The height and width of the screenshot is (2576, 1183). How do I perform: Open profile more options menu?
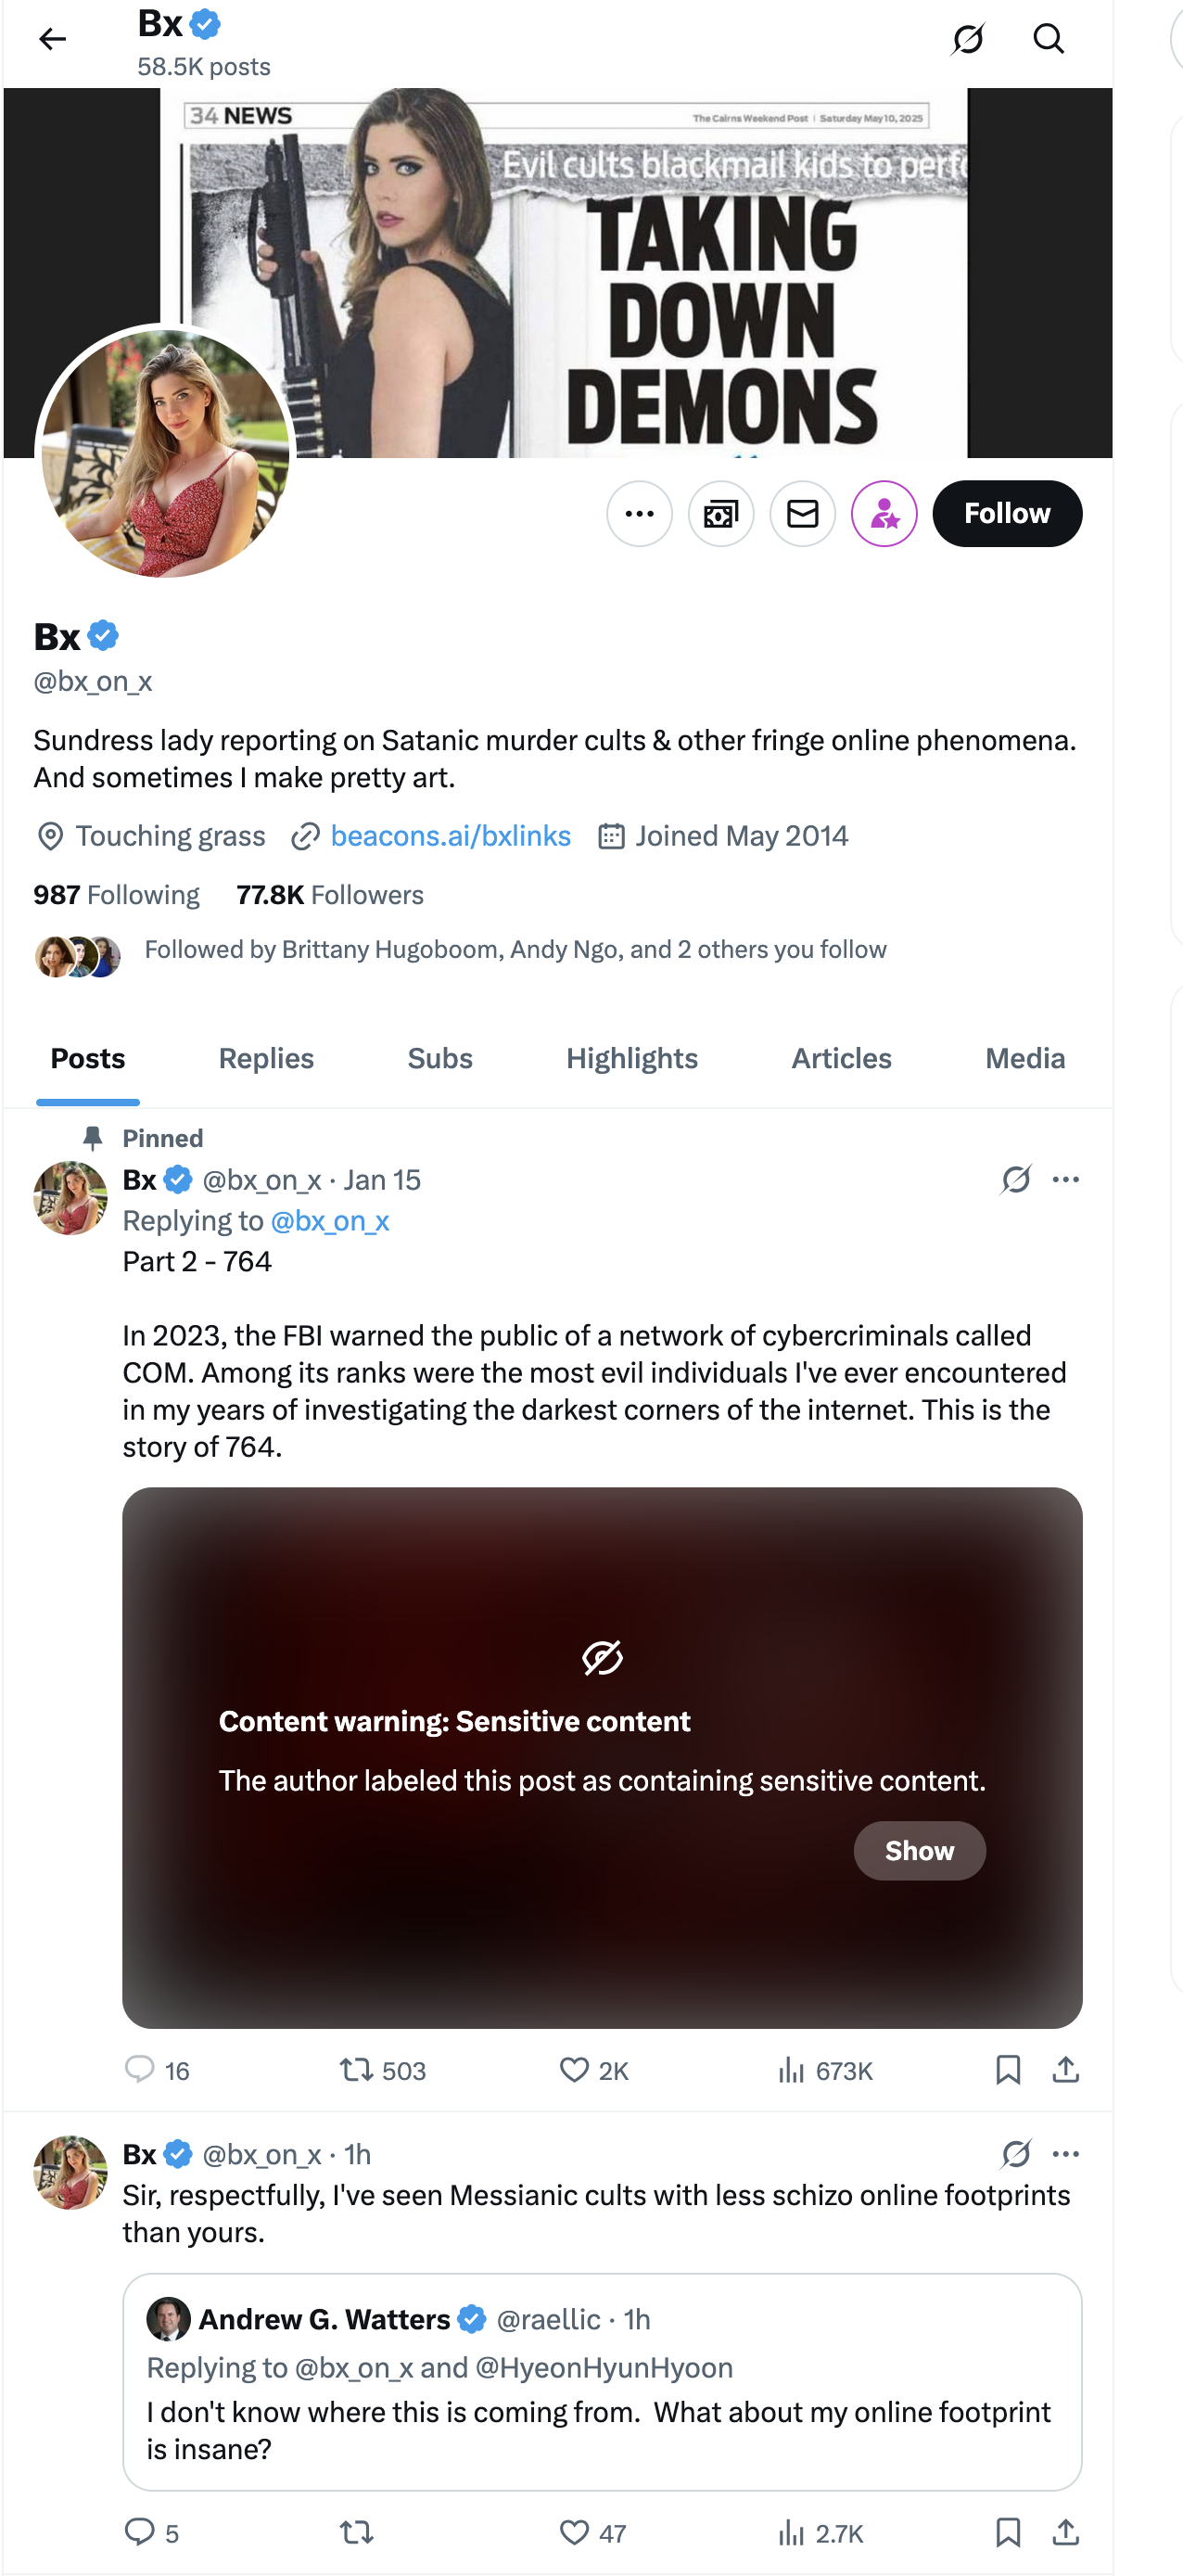pos(639,514)
